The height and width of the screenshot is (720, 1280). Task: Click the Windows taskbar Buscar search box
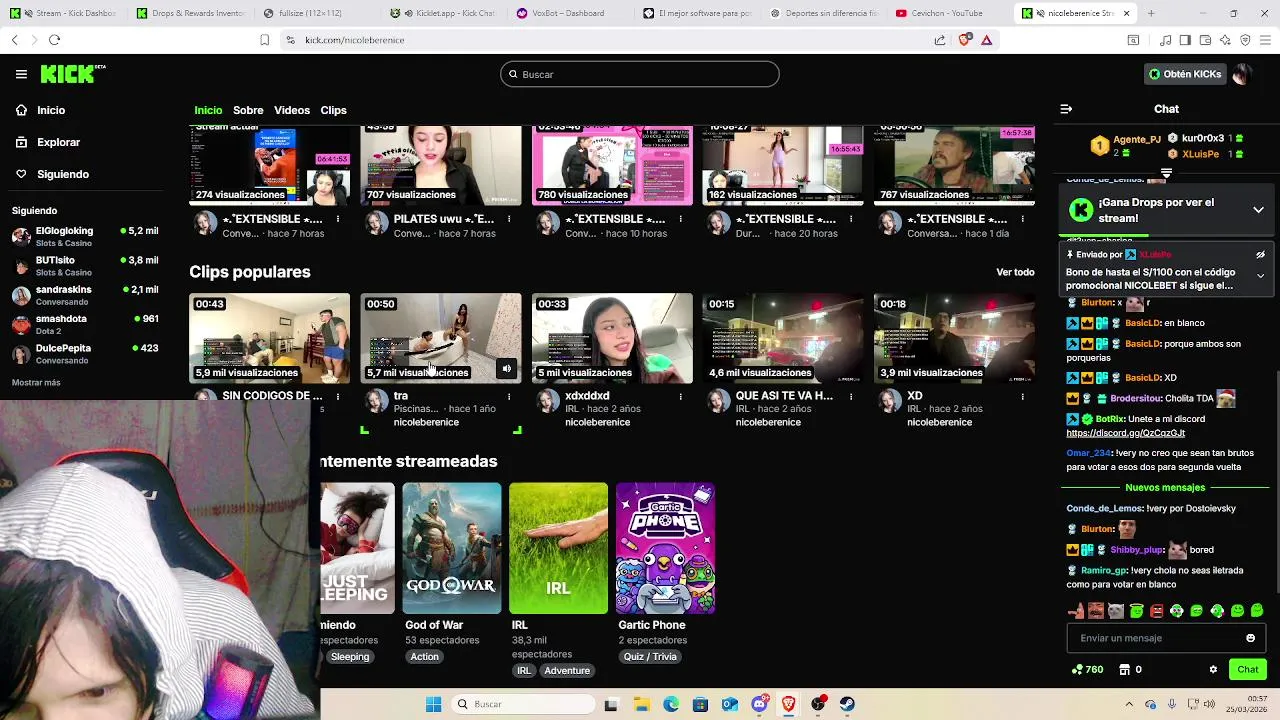(522, 704)
